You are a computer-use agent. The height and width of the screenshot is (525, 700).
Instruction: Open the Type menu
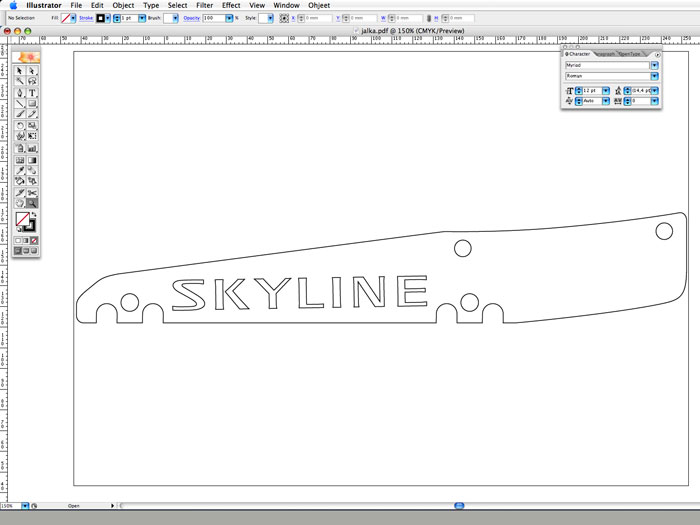pyautogui.click(x=151, y=5)
